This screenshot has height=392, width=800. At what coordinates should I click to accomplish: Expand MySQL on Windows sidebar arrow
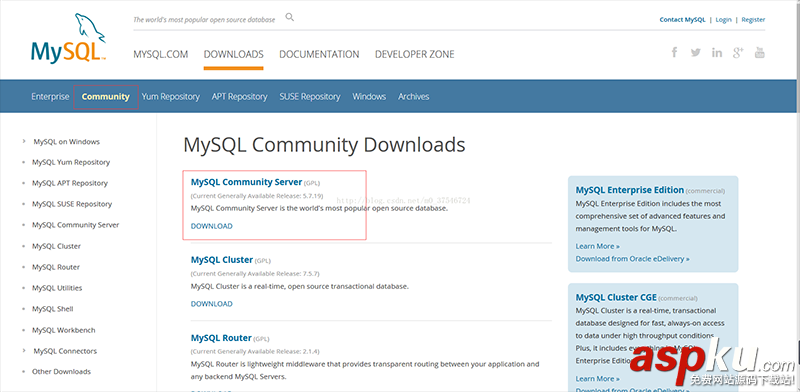24,141
